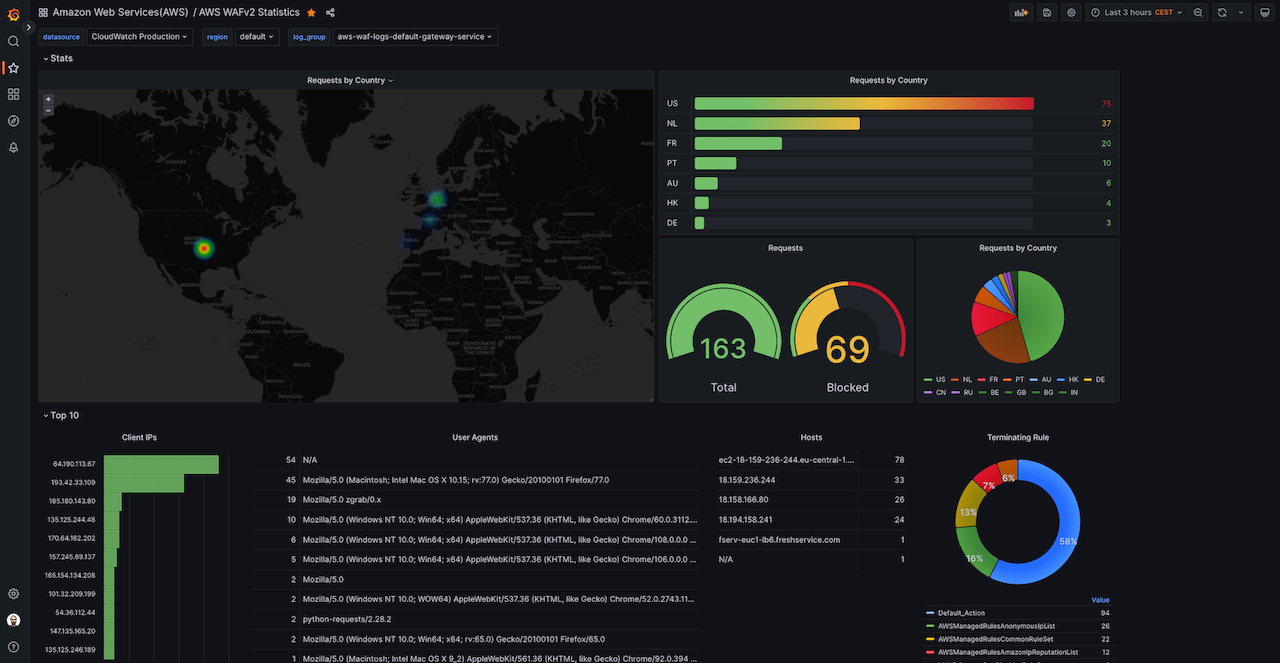Screen dimensions: 1280x663
Task: Open the Explore compass icon
Action: [13, 121]
